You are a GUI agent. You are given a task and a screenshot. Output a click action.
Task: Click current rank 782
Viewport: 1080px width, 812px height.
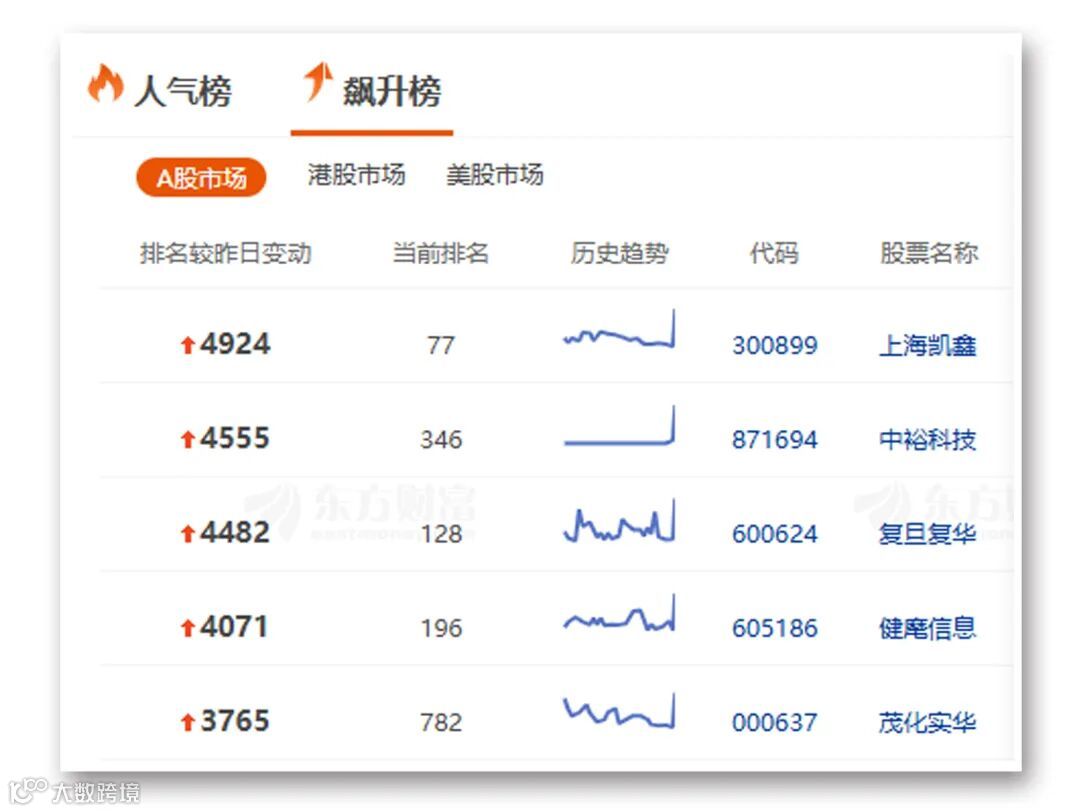441,722
